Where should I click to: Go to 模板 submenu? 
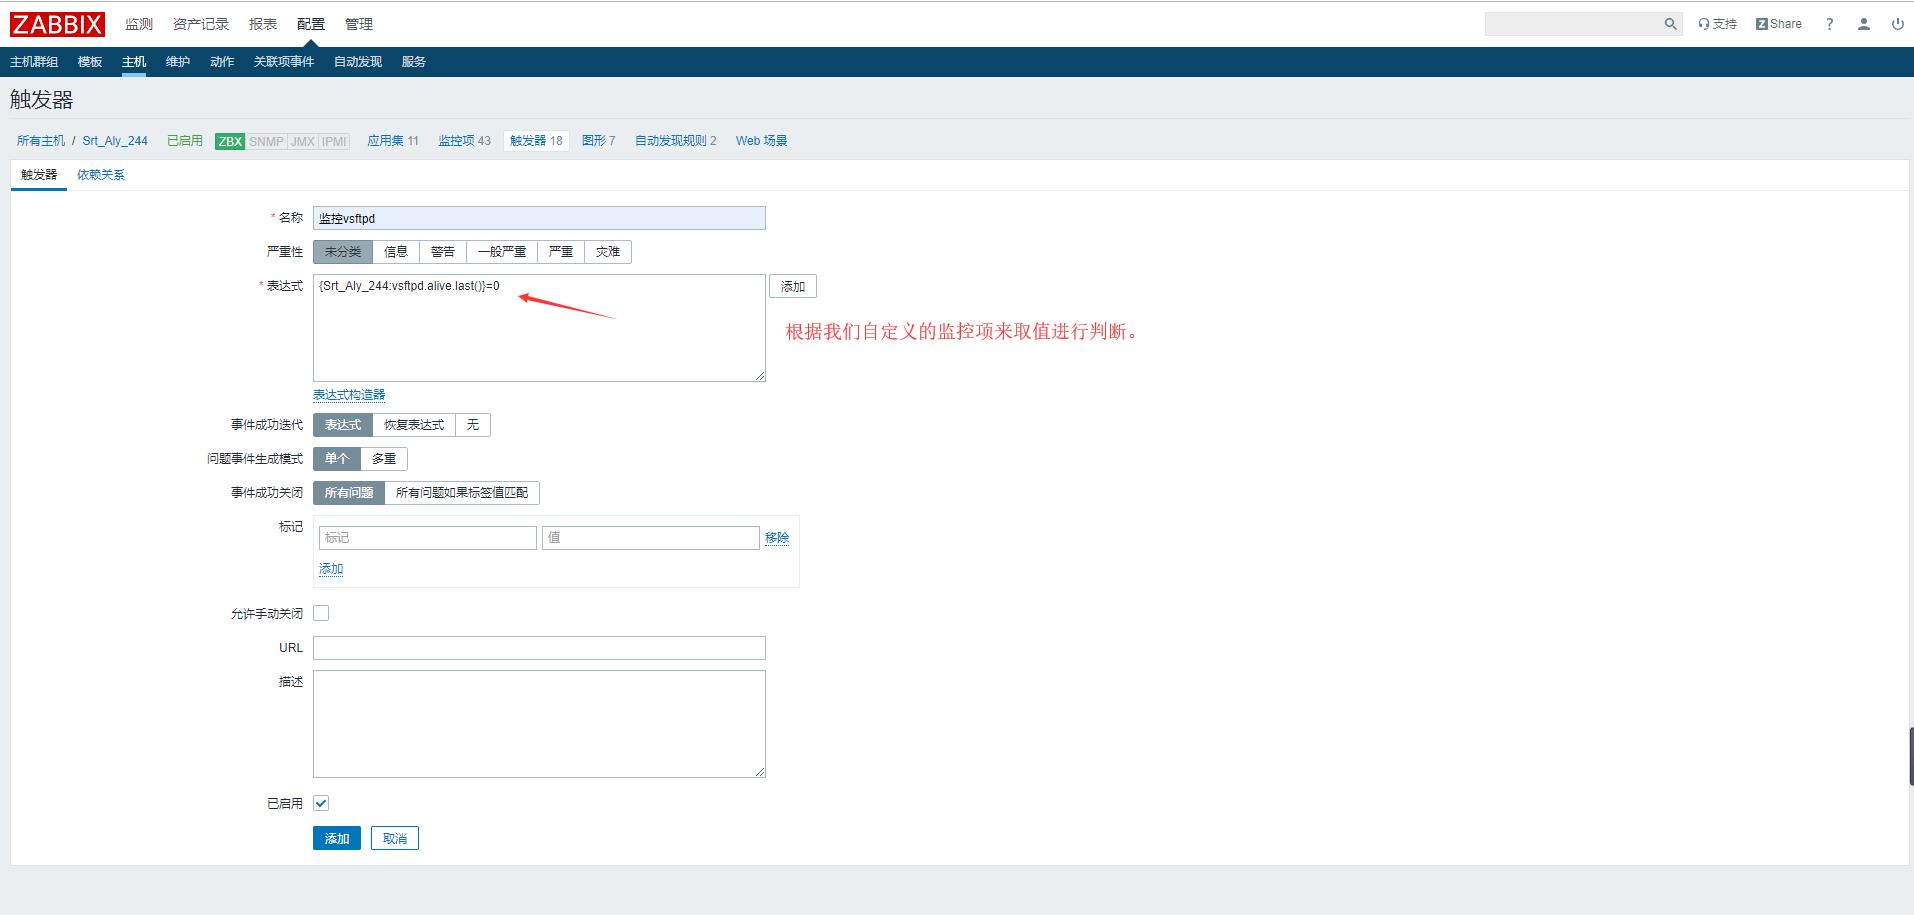pyautogui.click(x=90, y=62)
